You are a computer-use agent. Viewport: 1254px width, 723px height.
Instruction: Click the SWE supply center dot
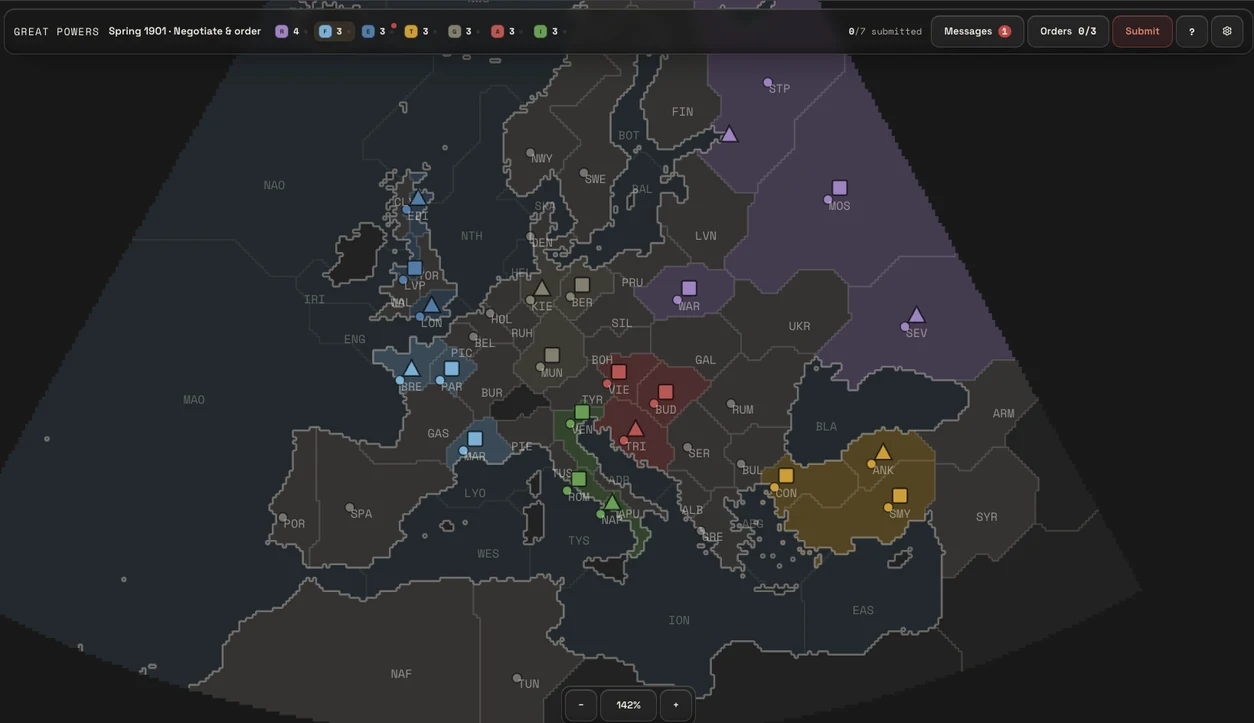coord(584,173)
